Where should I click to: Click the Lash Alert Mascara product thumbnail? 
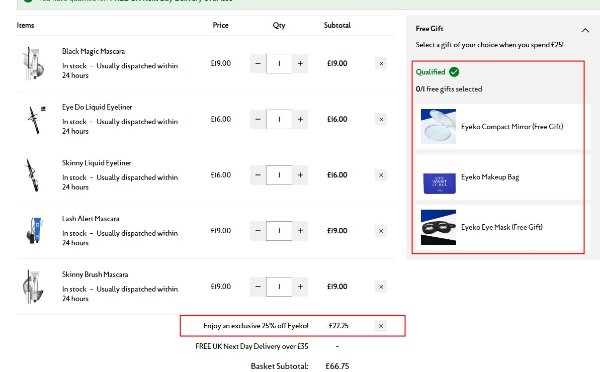(34, 230)
